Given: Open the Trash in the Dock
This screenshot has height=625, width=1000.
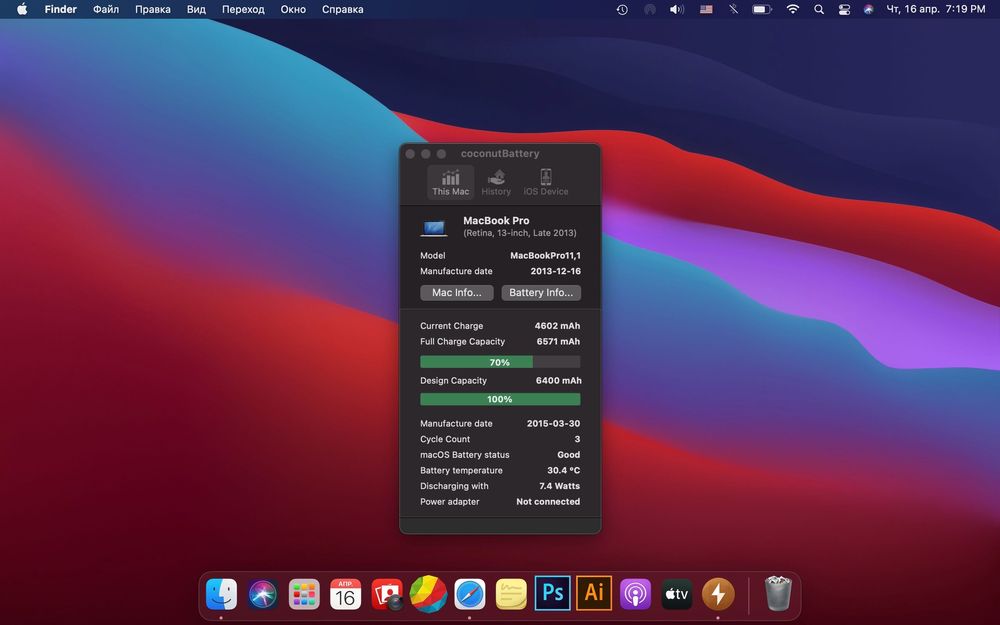Looking at the screenshot, I should pyautogui.click(x=778, y=593).
